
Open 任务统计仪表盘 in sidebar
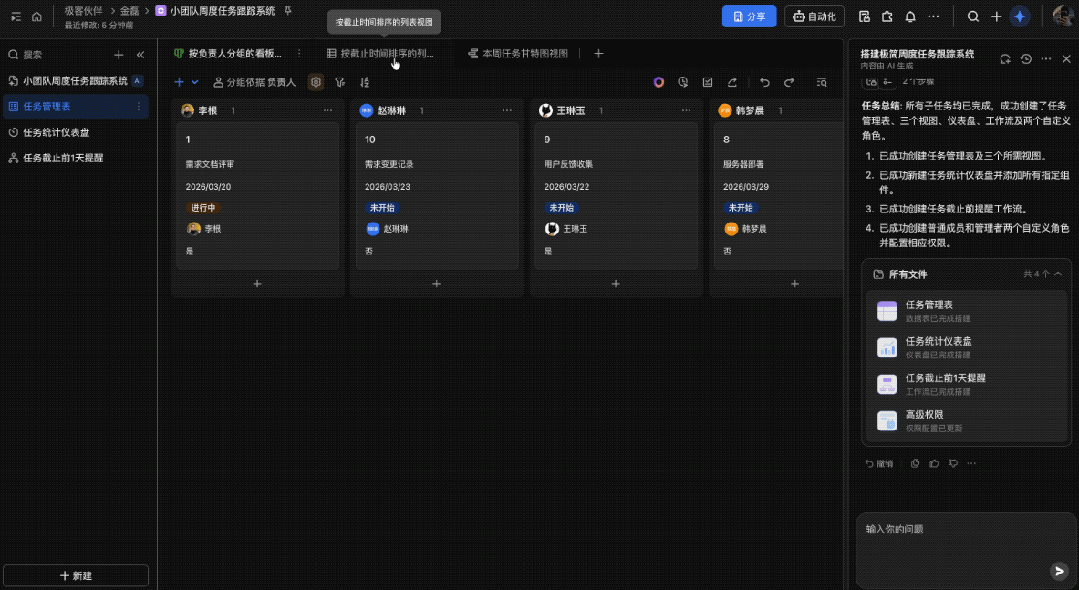pyautogui.click(x=56, y=132)
